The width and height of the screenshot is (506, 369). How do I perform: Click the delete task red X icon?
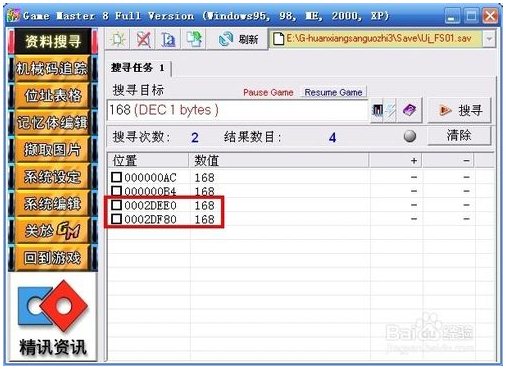pyautogui.click(x=143, y=39)
